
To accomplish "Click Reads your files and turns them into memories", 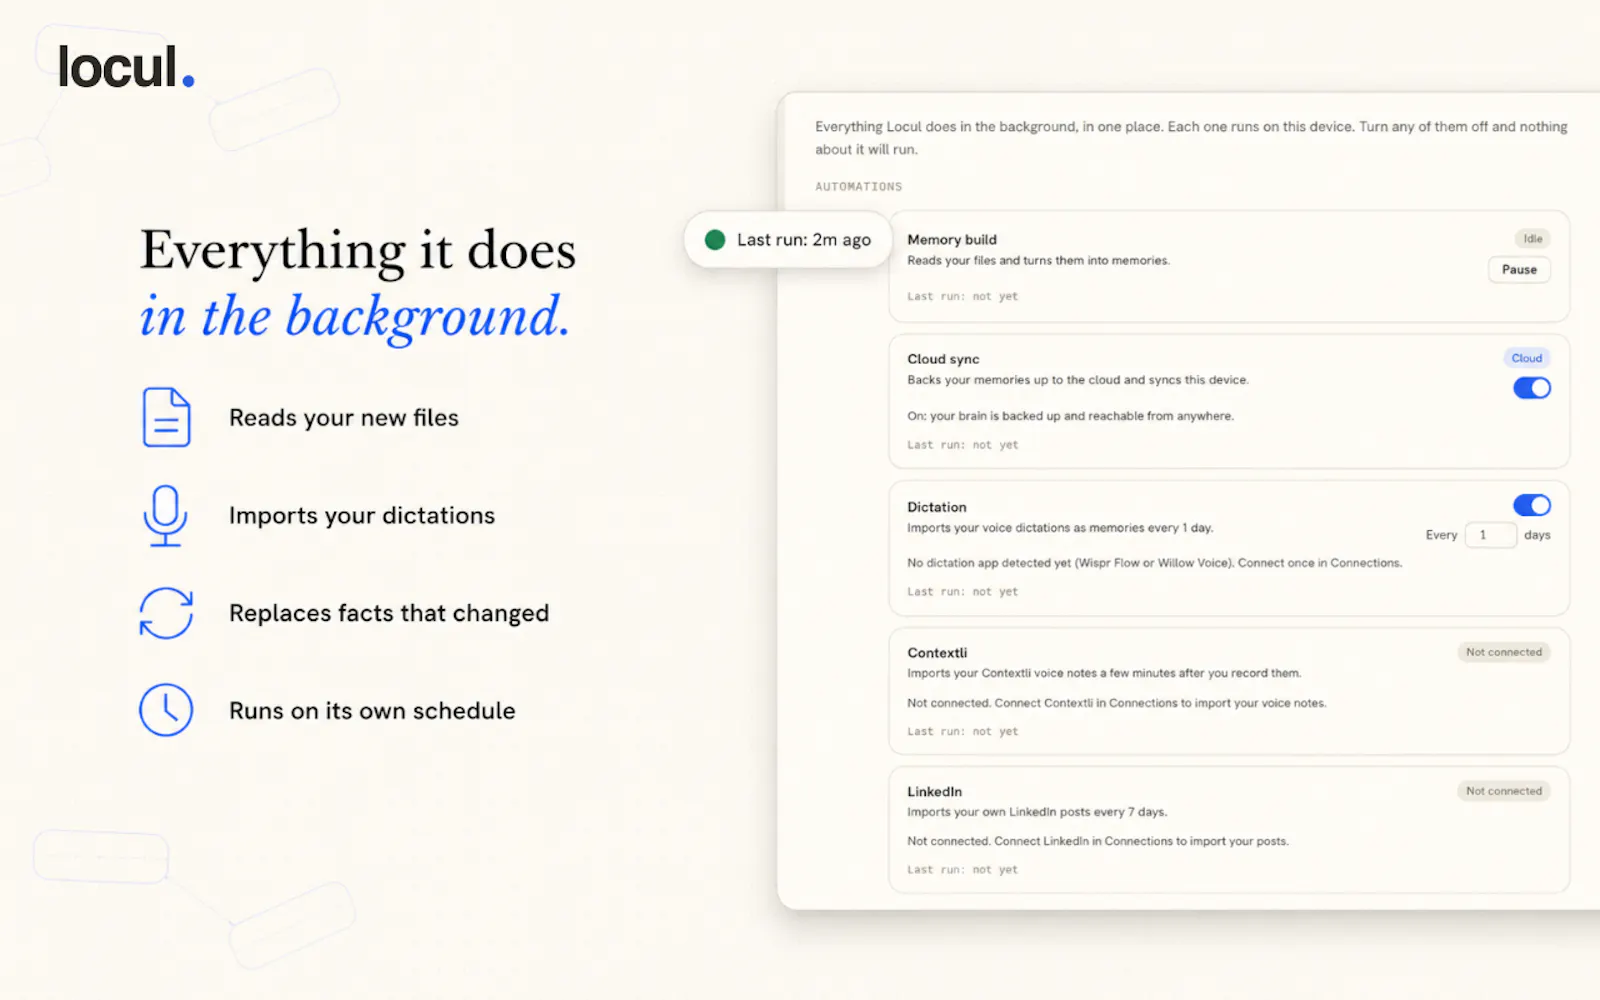I will tap(1038, 261).
